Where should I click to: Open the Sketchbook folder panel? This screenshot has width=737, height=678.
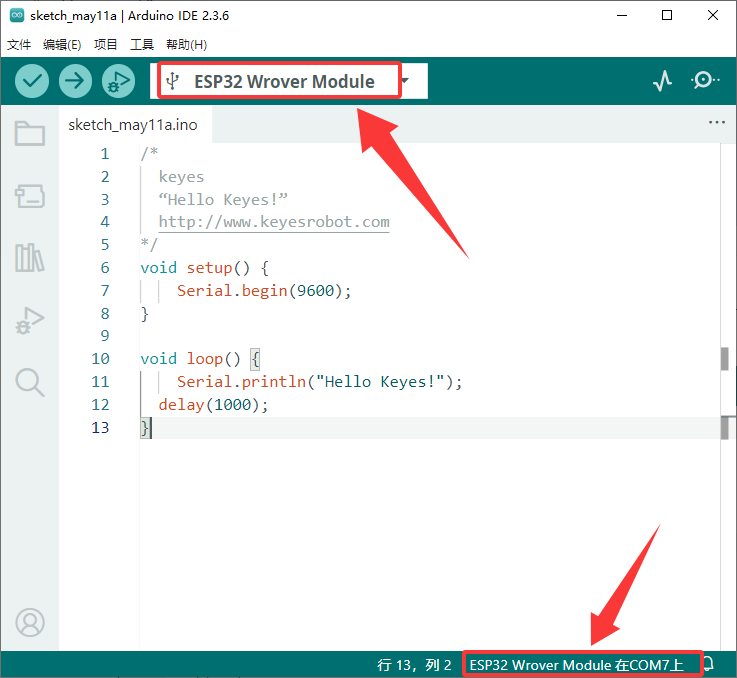point(30,134)
